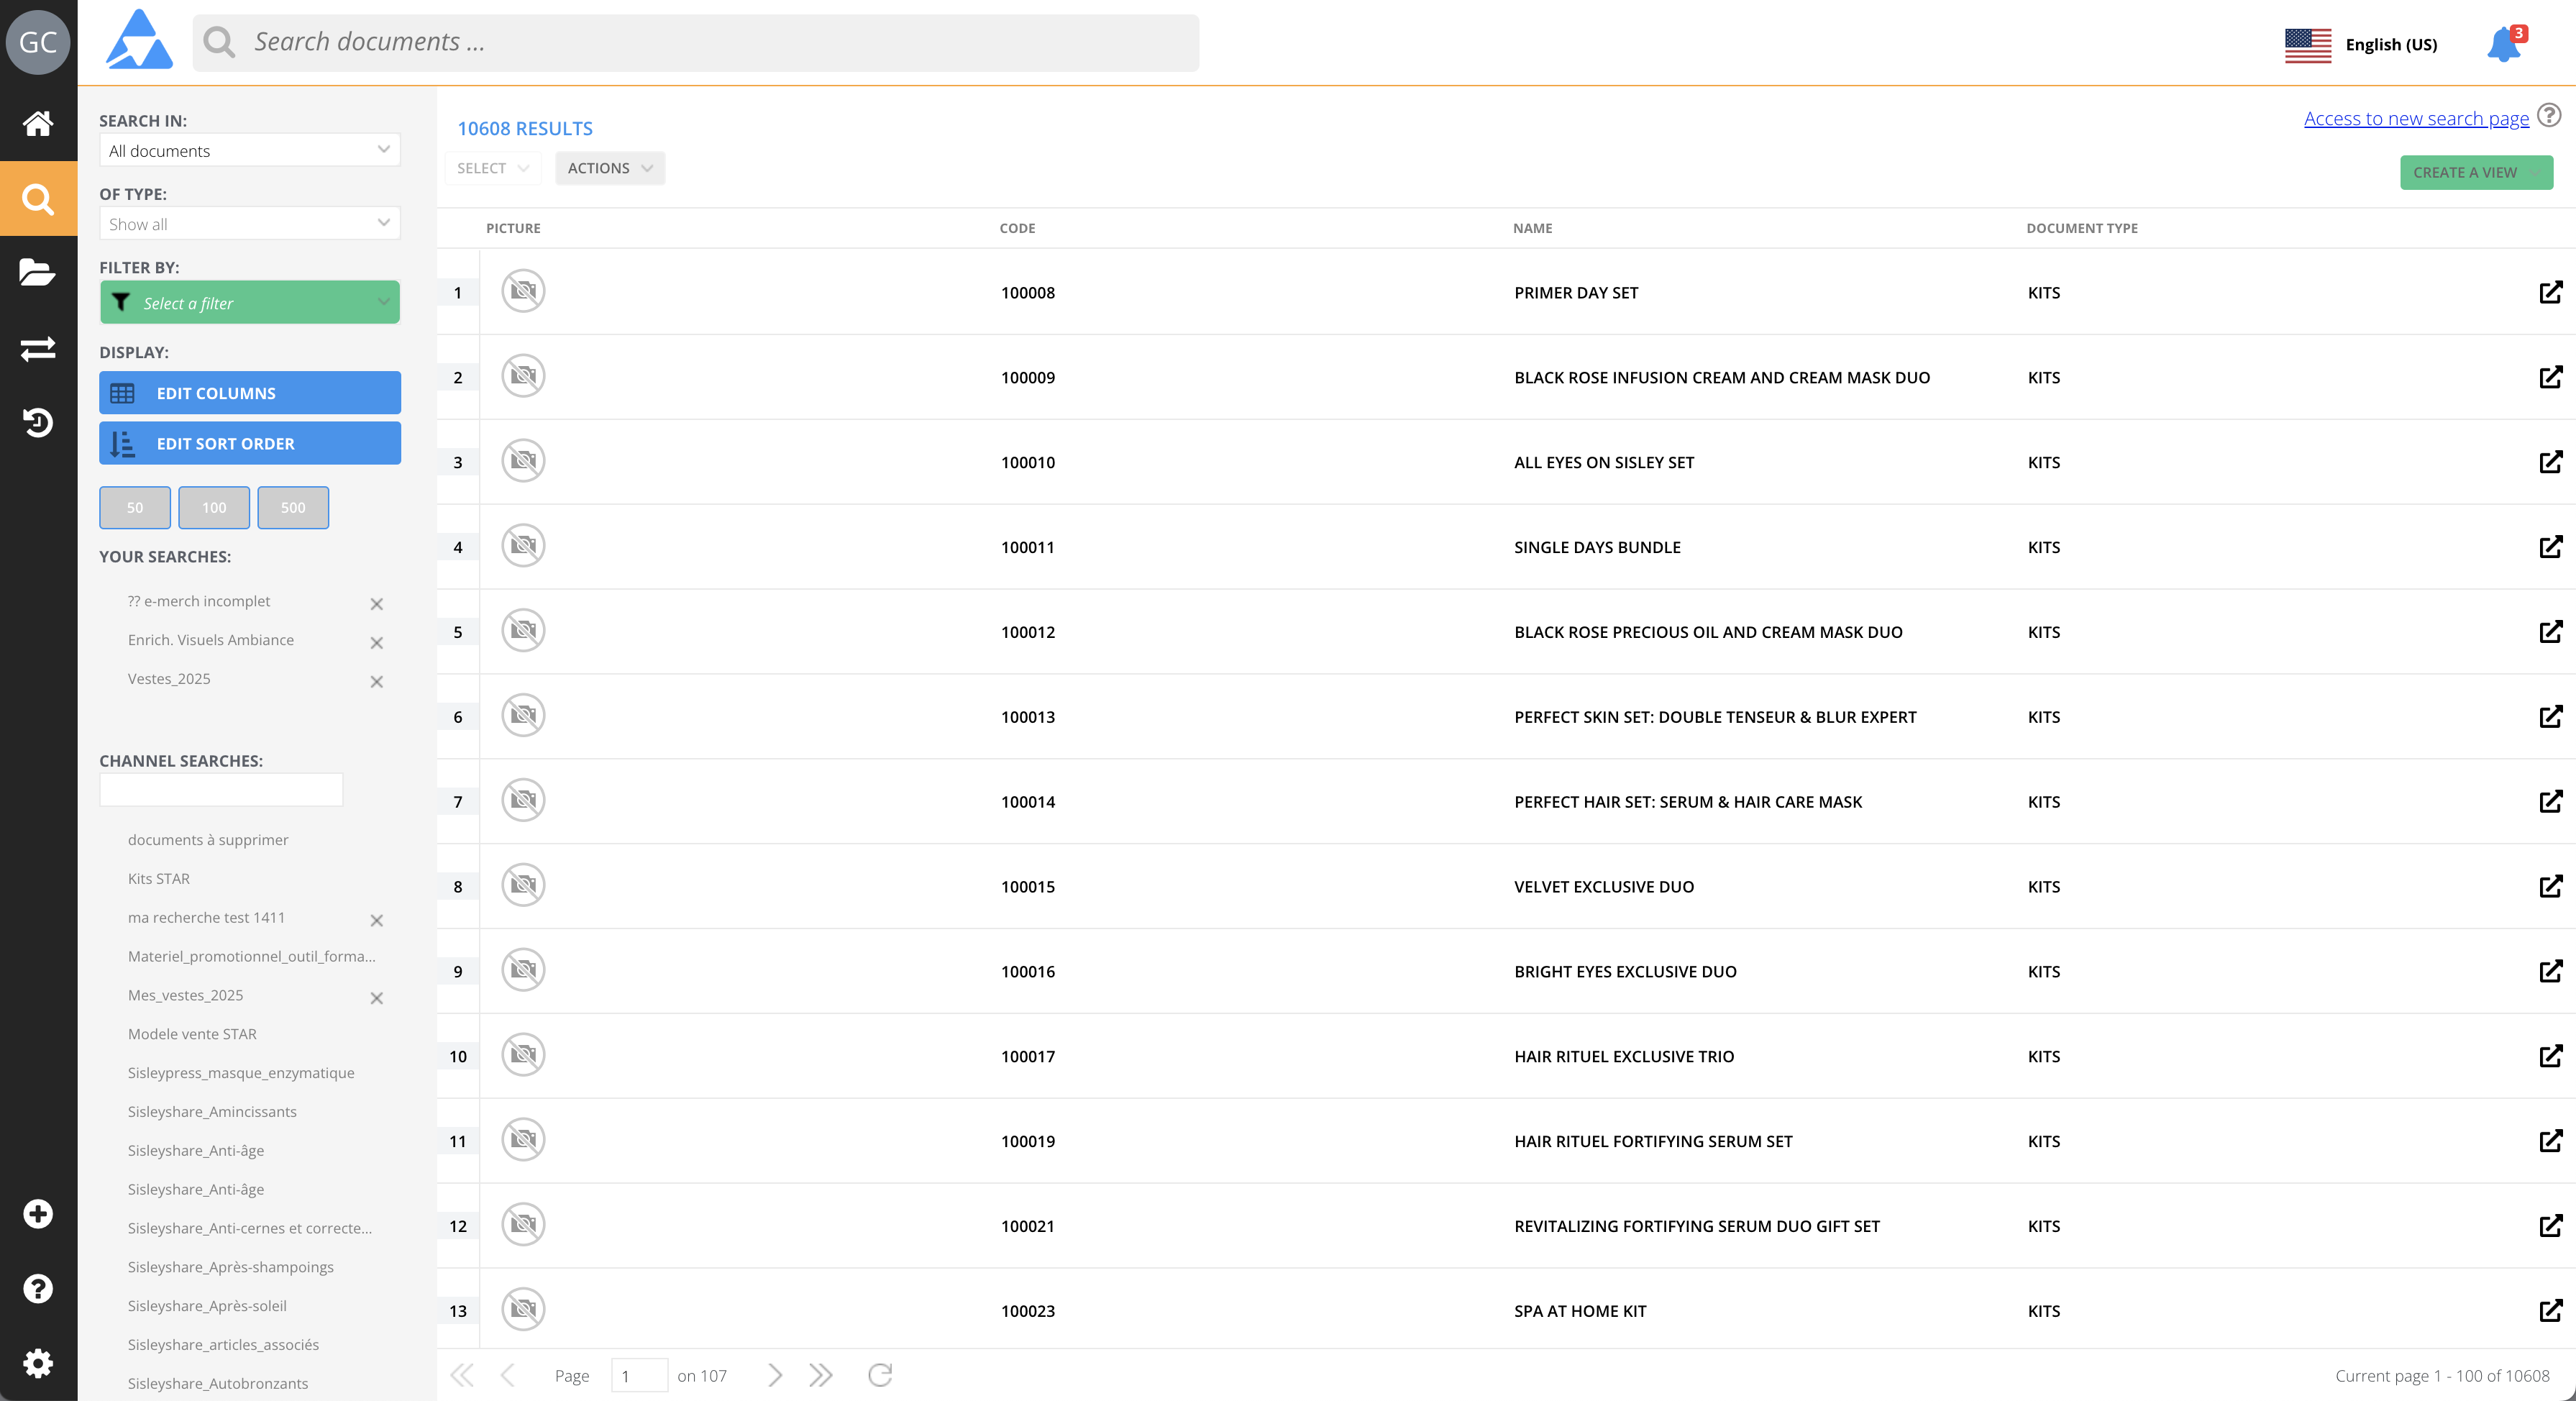The height and width of the screenshot is (1401, 2576).
Task: Open Kits STAR channel search
Action: (159, 879)
